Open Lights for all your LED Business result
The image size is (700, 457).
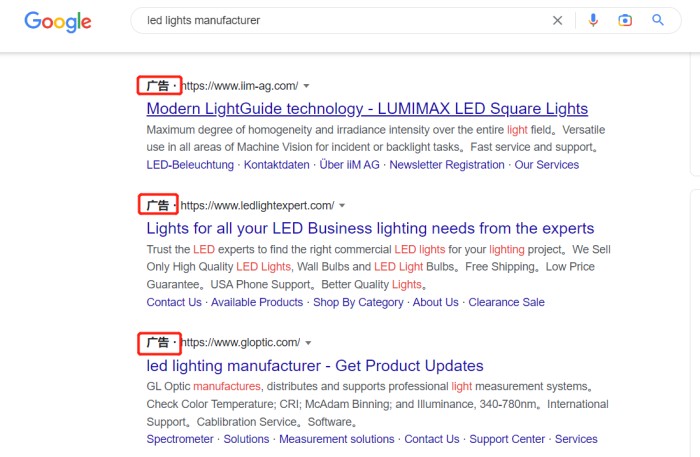pyautogui.click(x=370, y=228)
